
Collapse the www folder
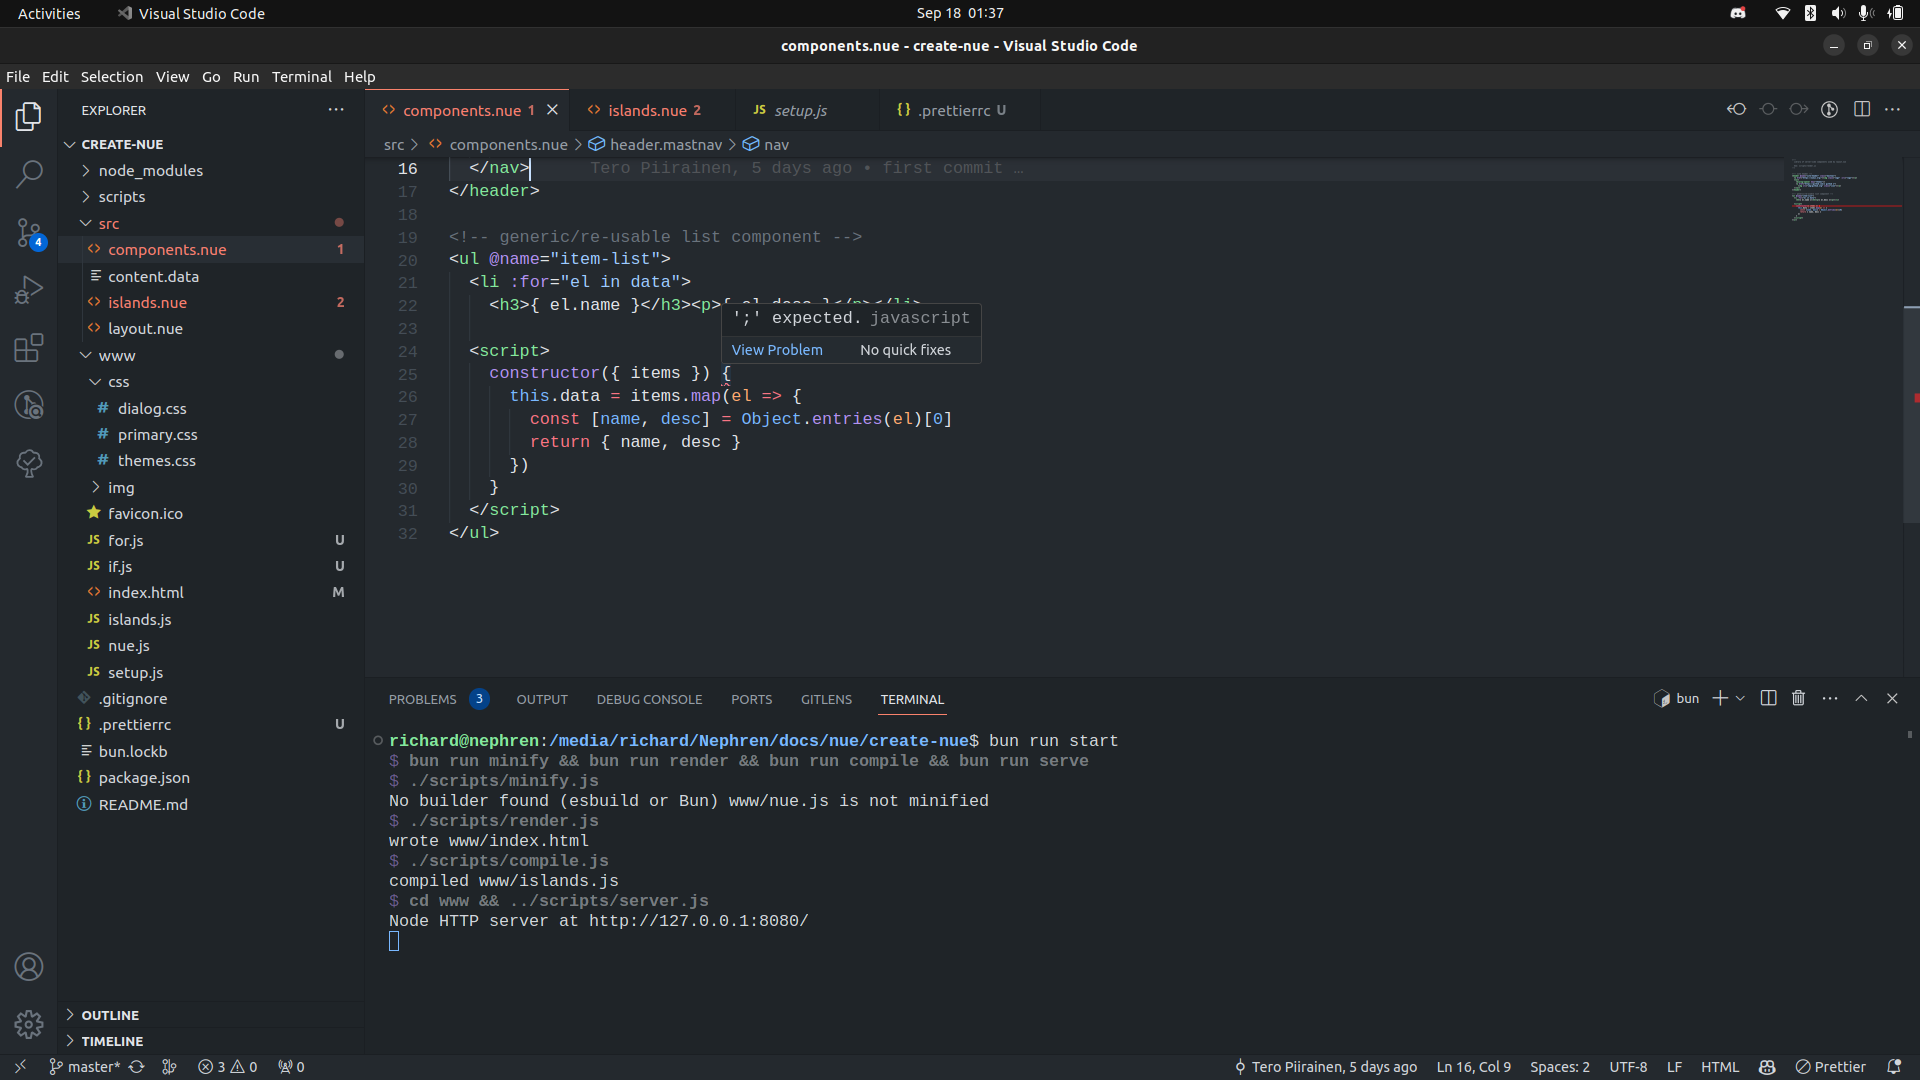coord(116,356)
